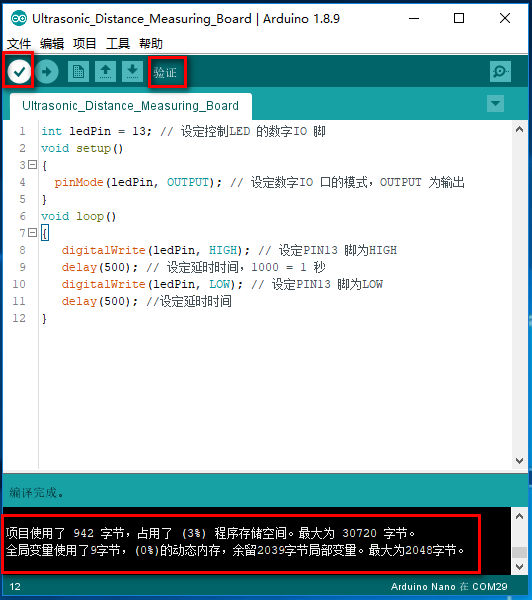This screenshot has width=532, height=600.
Task: Open the 项目 menu
Action: (x=85, y=44)
